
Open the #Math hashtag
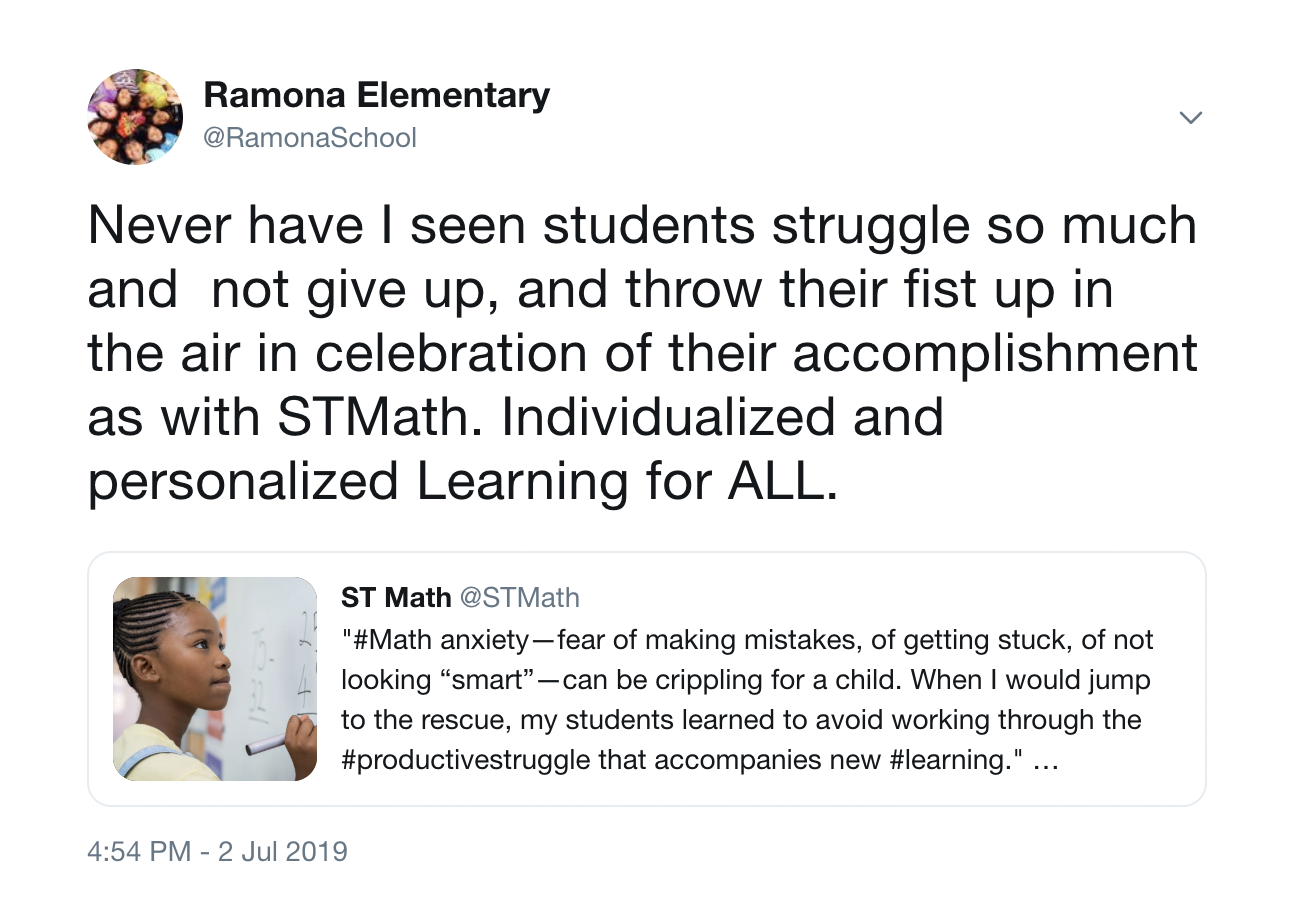tap(384, 639)
